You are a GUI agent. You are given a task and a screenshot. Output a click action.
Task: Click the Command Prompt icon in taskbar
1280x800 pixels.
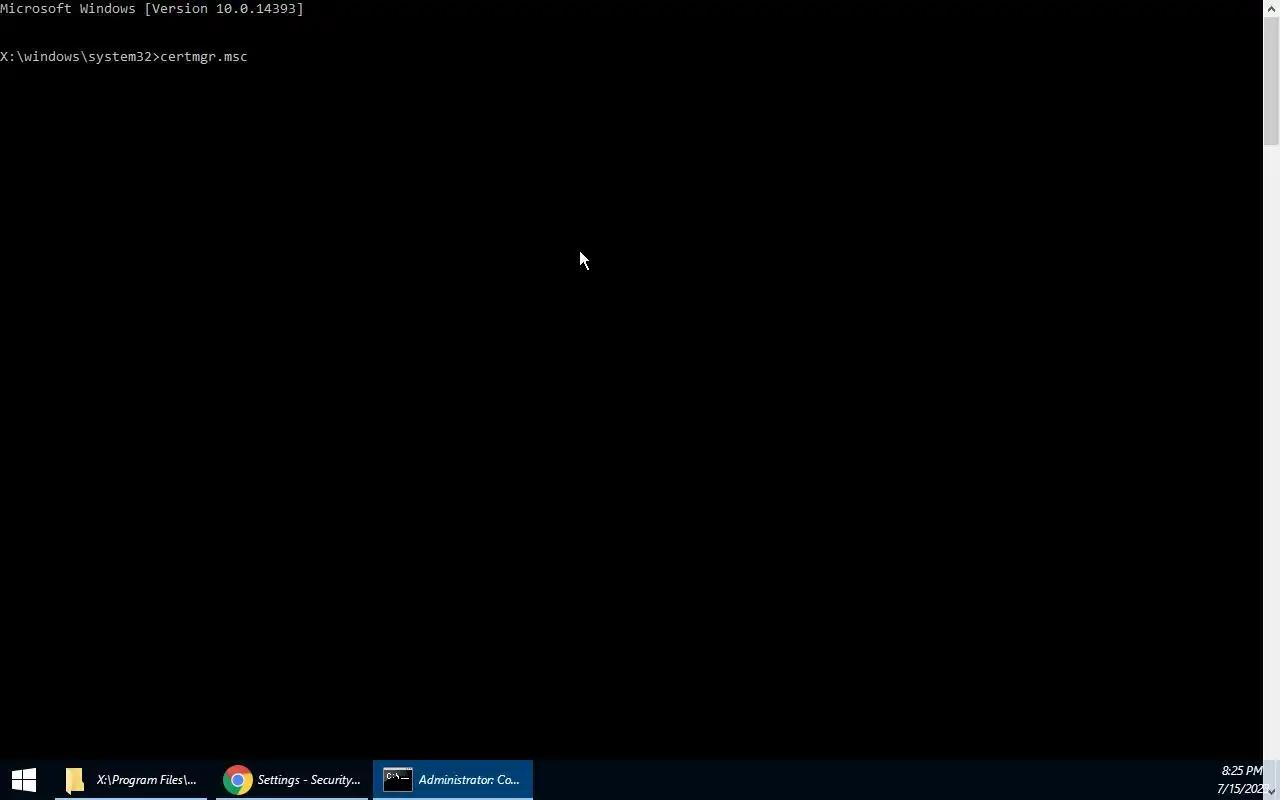(398, 780)
